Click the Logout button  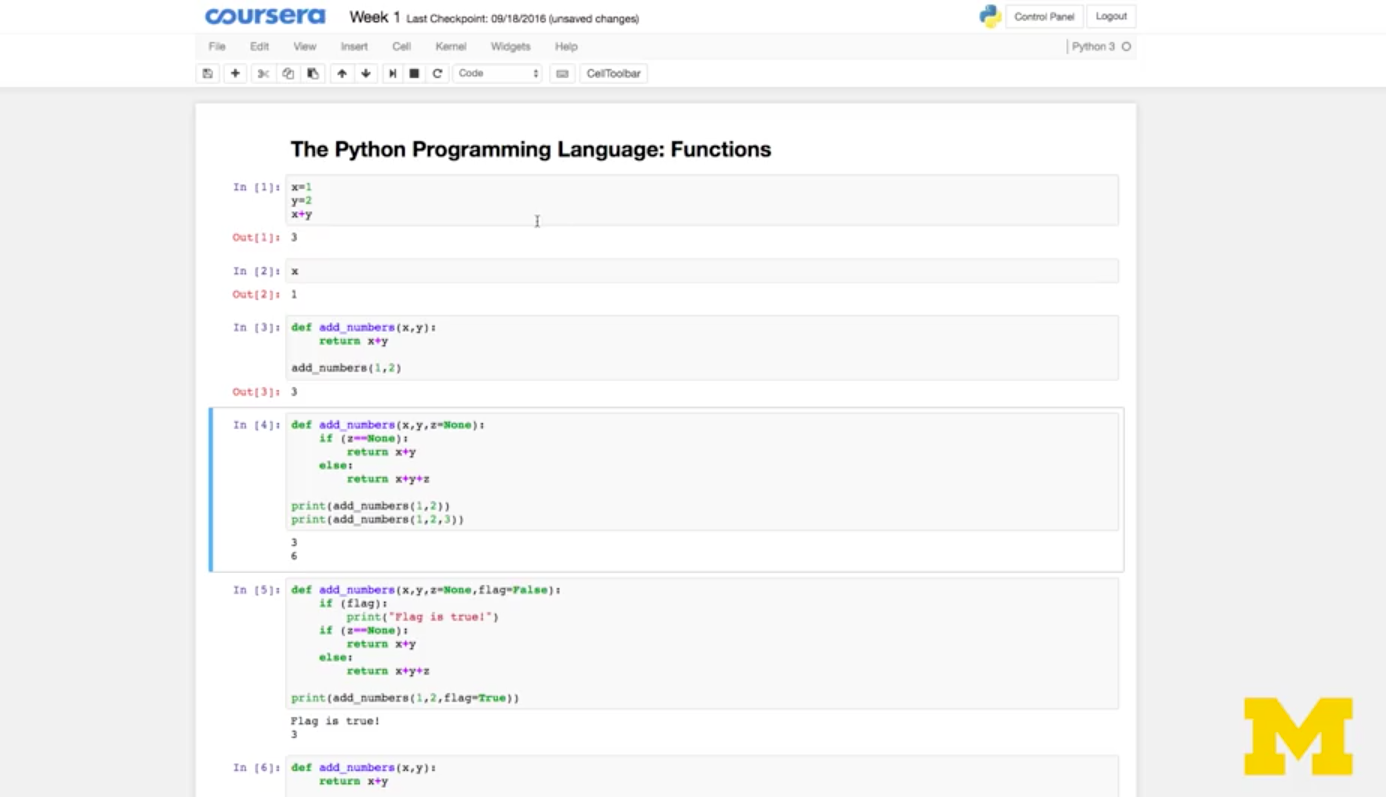coord(1111,16)
